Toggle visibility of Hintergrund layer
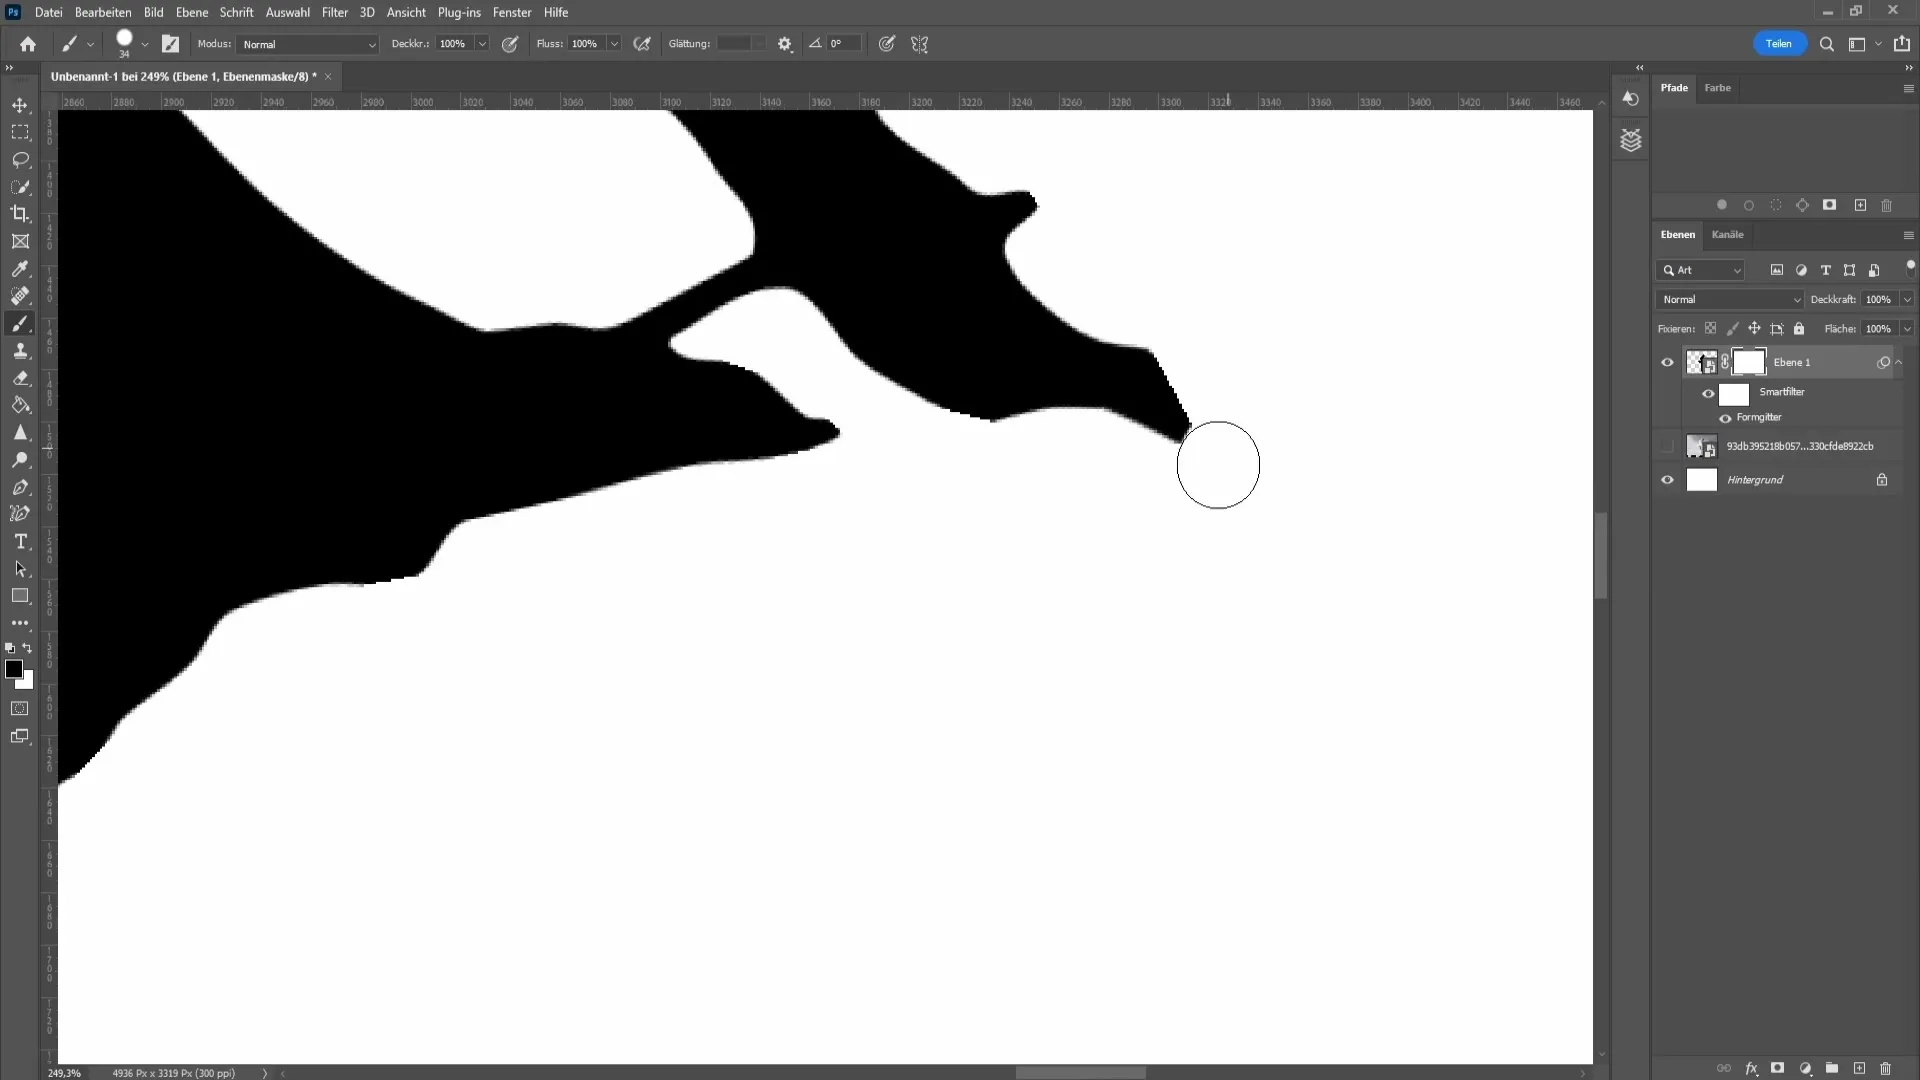Image resolution: width=1920 pixels, height=1080 pixels. coord(1668,479)
